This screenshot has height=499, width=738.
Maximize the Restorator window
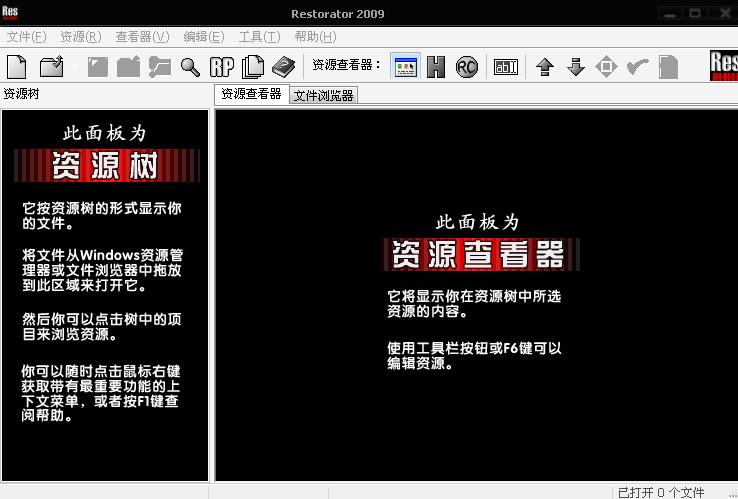click(695, 13)
